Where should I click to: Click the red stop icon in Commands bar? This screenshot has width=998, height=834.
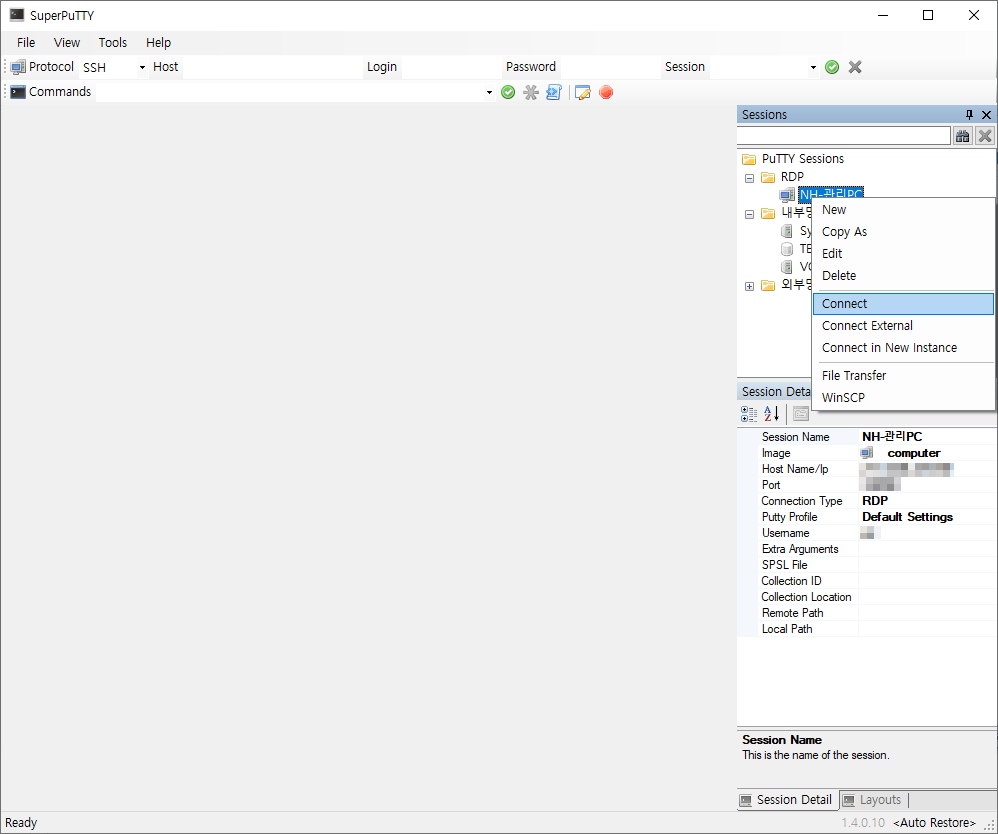(606, 92)
